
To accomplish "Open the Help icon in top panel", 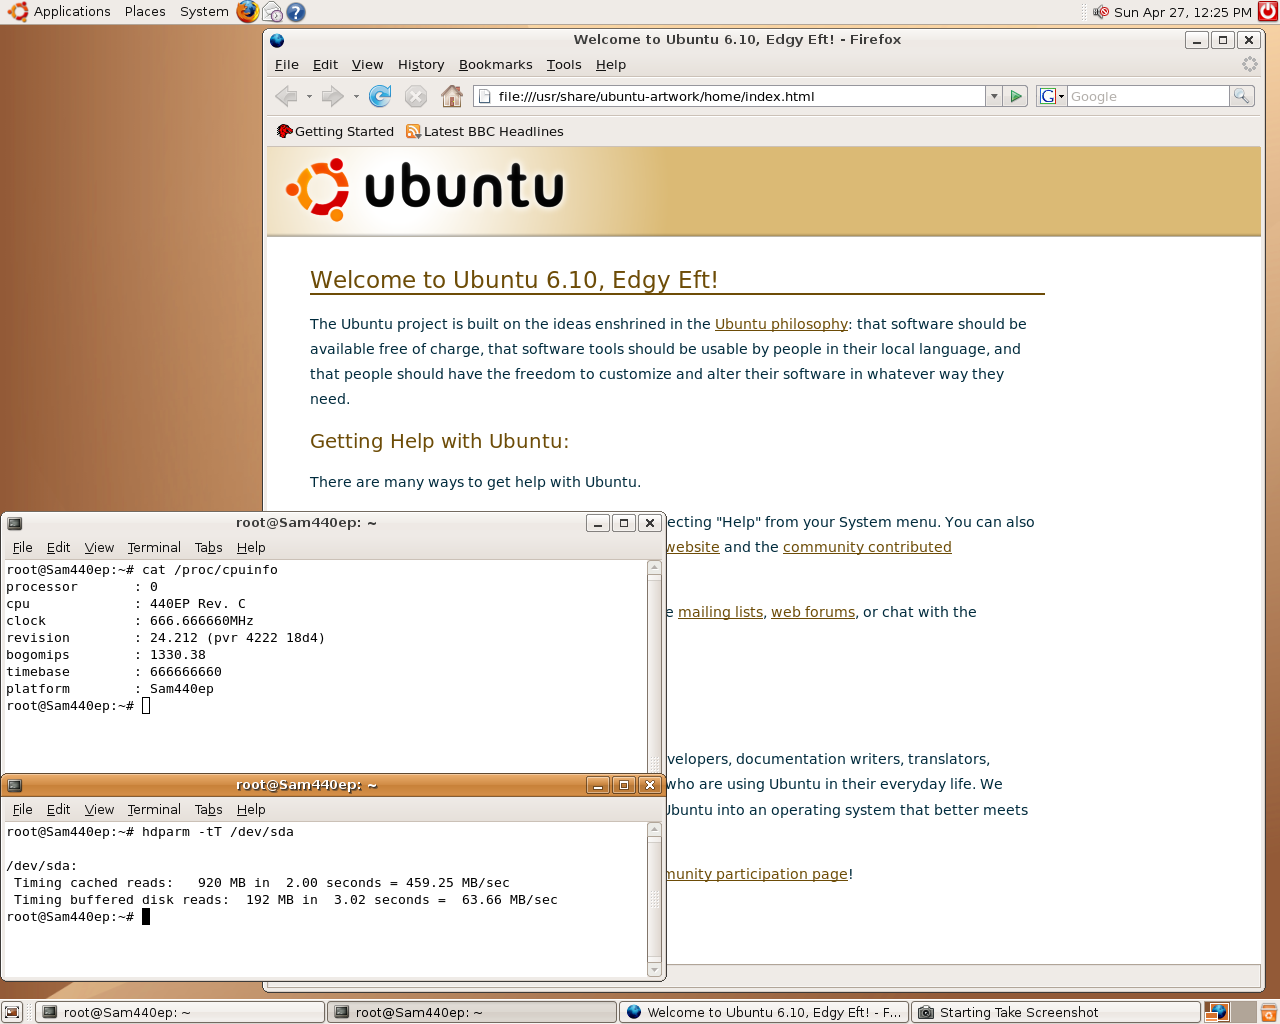I will click(296, 12).
